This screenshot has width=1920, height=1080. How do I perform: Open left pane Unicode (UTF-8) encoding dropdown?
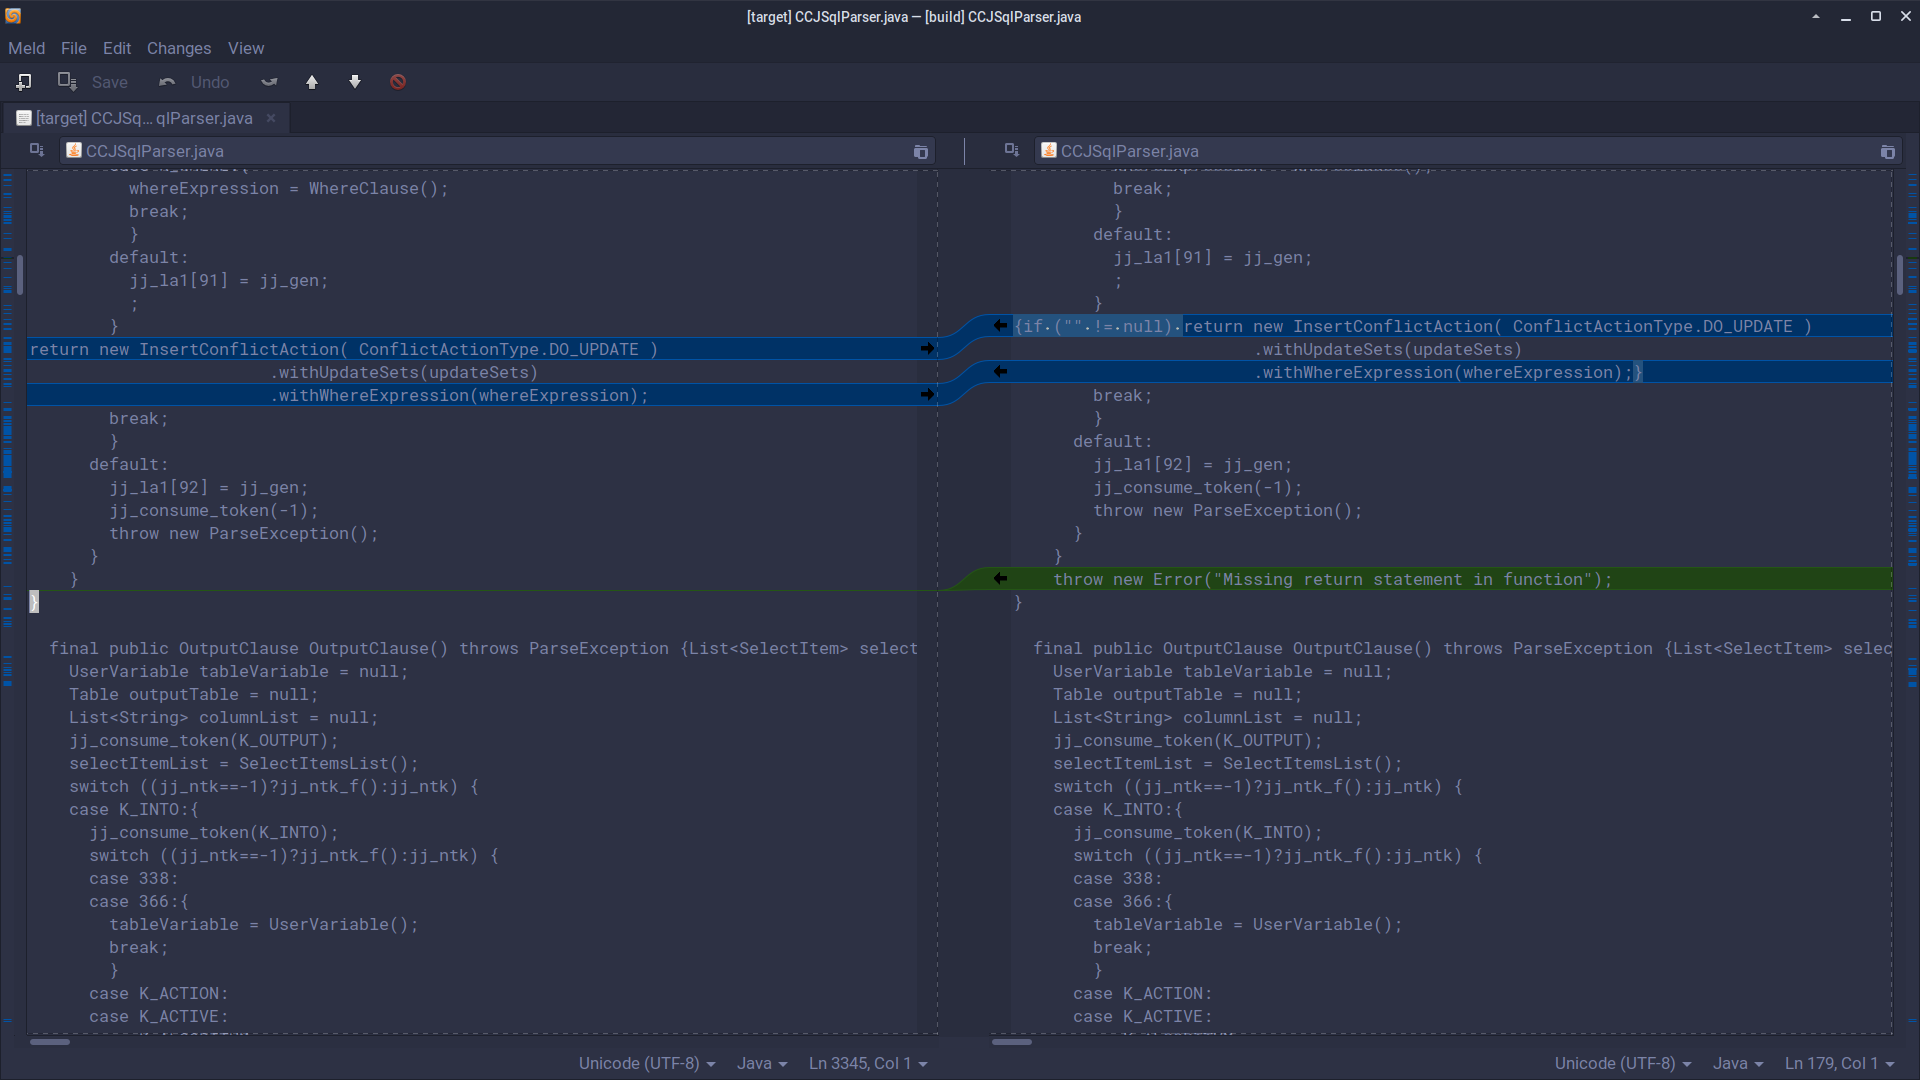(x=647, y=1063)
